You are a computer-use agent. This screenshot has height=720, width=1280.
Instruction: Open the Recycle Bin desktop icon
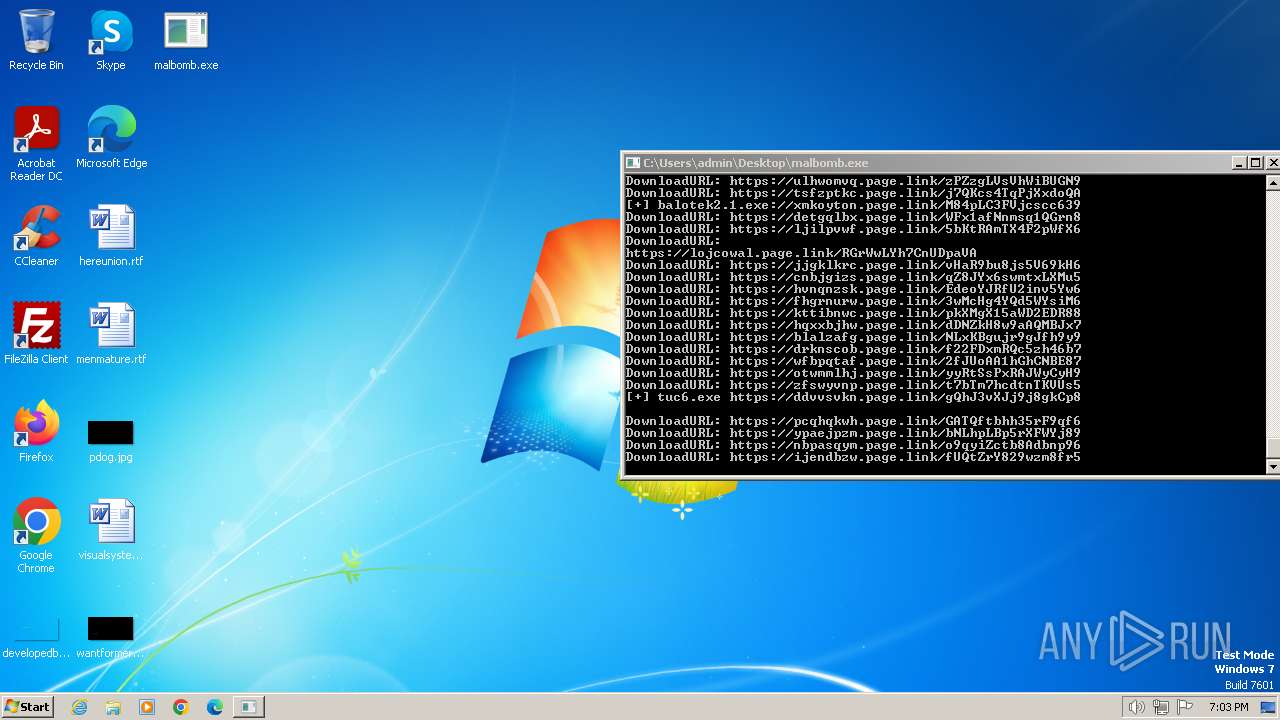tap(36, 40)
